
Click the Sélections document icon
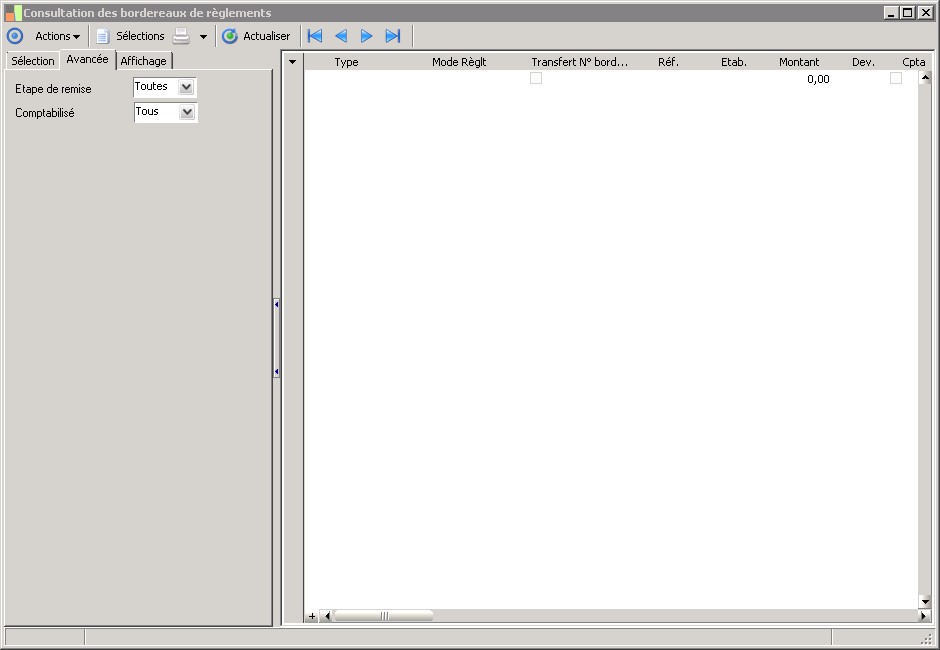[102, 36]
